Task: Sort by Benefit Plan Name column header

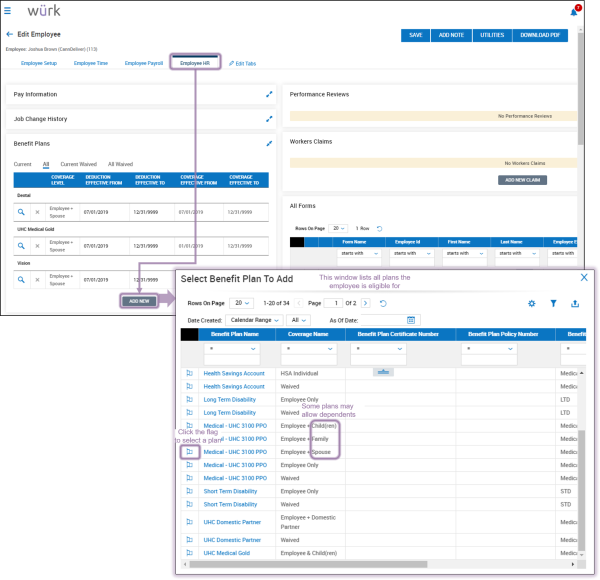Action: coord(235,334)
